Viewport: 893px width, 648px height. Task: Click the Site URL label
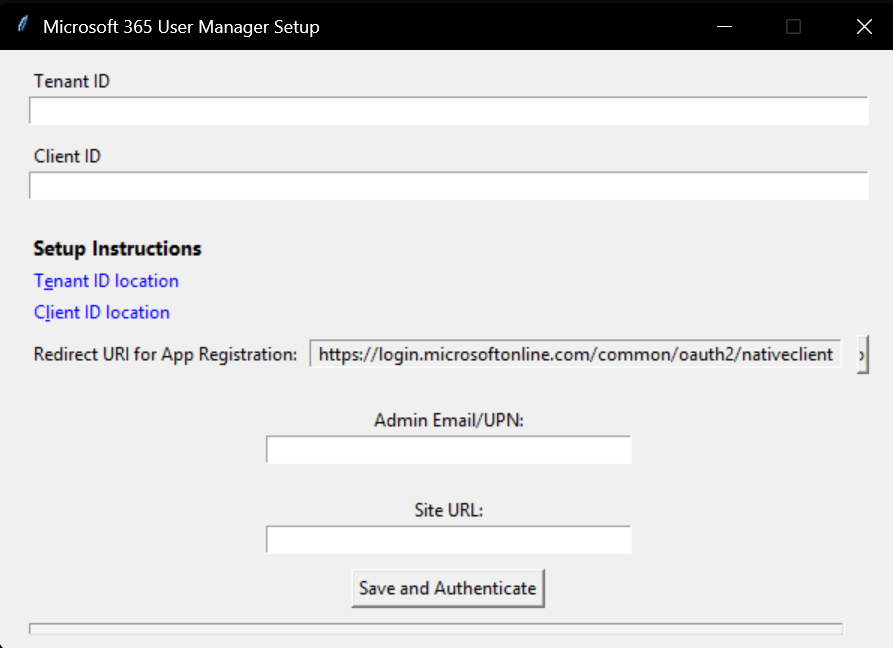point(449,510)
